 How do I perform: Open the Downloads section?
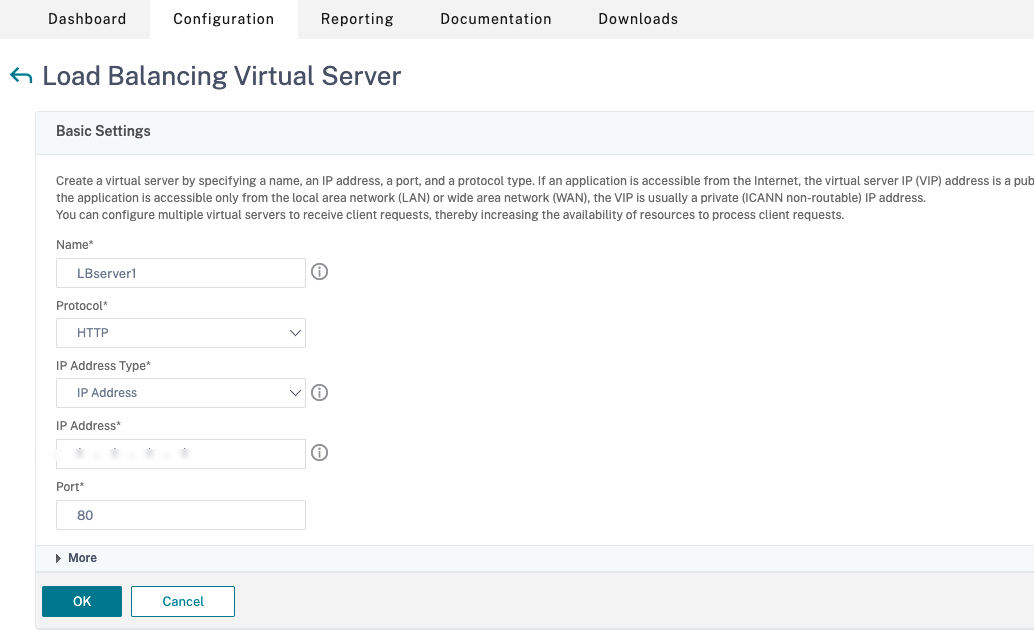[x=637, y=18]
